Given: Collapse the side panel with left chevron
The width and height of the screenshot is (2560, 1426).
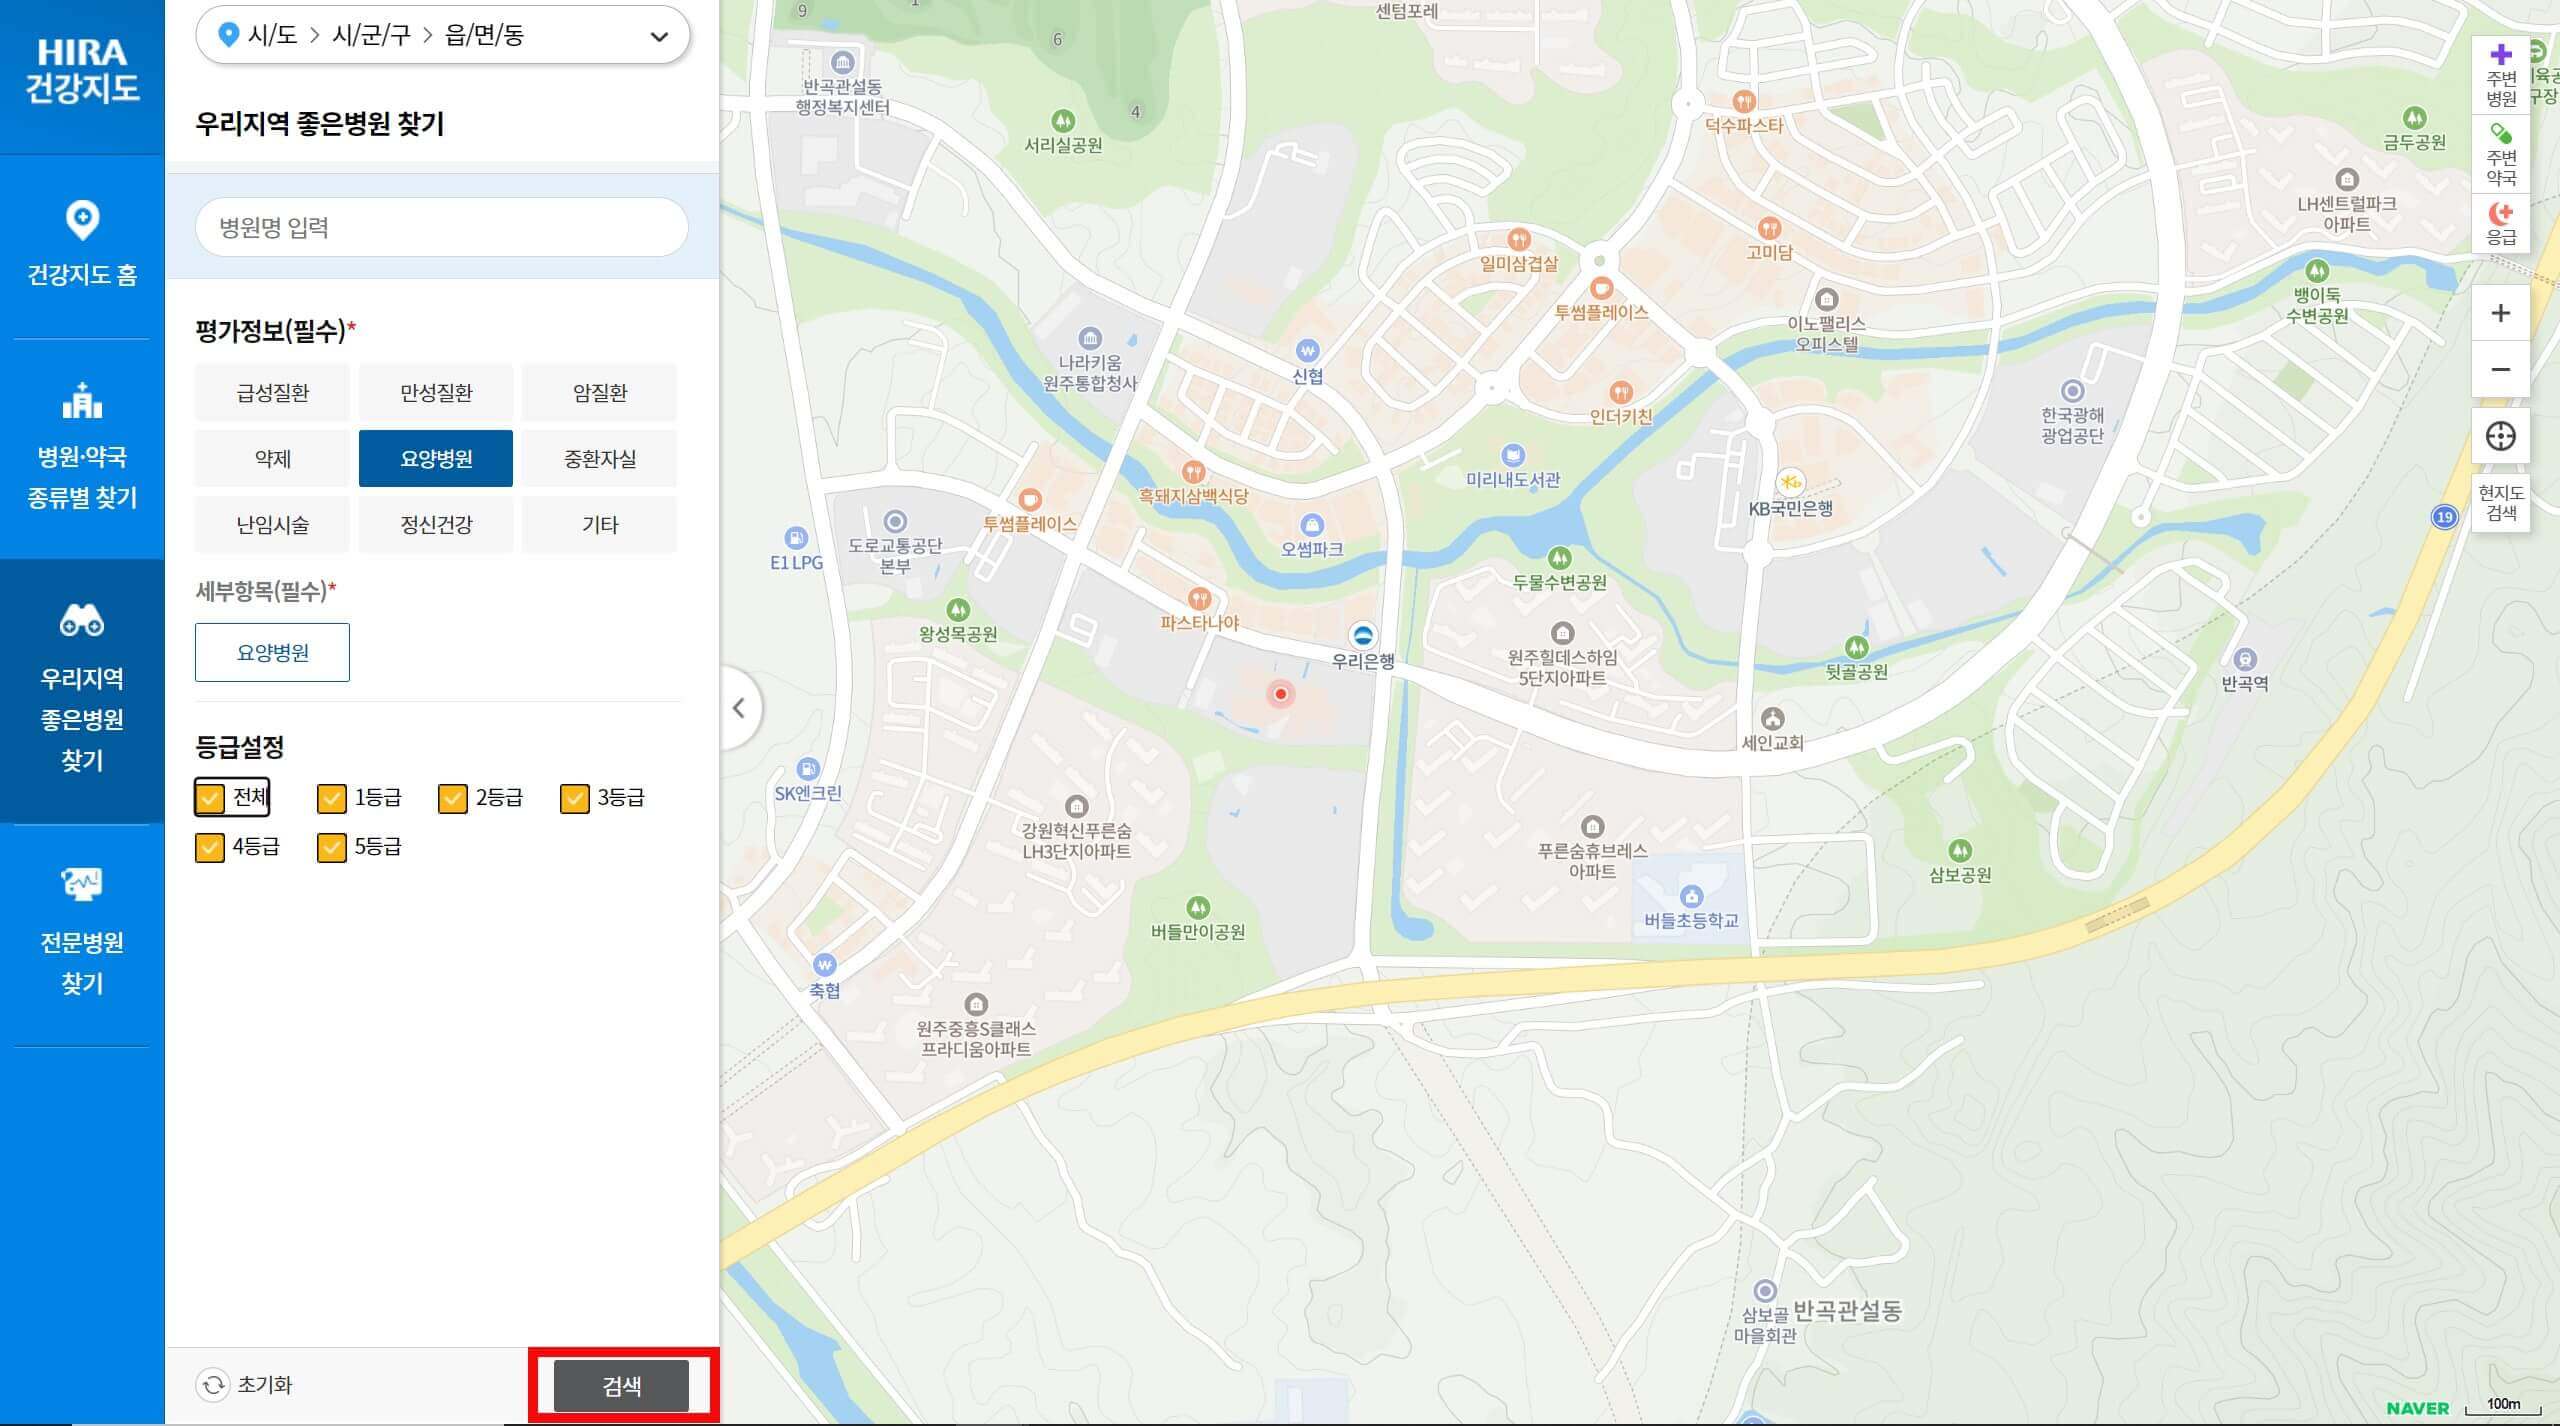Looking at the screenshot, I should click(x=739, y=708).
